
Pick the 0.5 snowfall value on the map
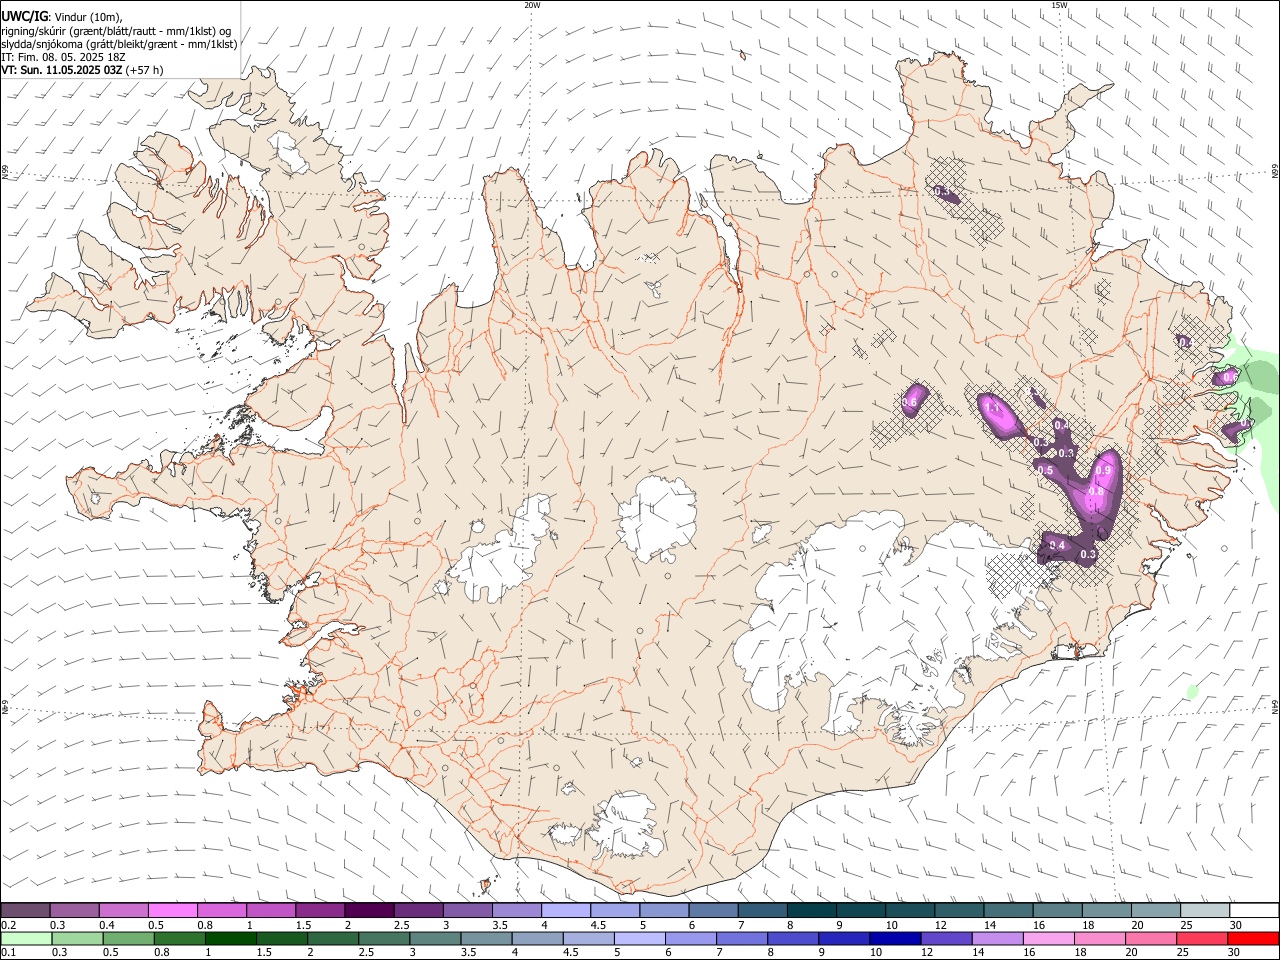[x=1046, y=470]
